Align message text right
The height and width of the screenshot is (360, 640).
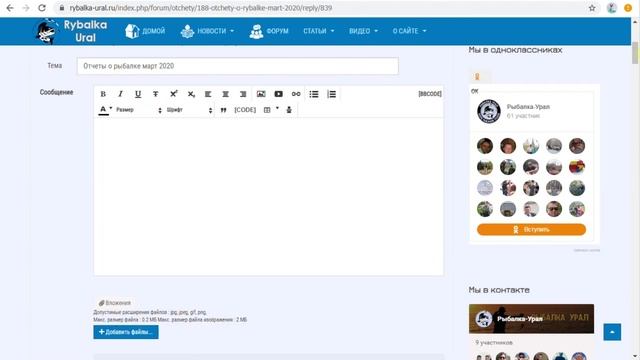(x=243, y=94)
